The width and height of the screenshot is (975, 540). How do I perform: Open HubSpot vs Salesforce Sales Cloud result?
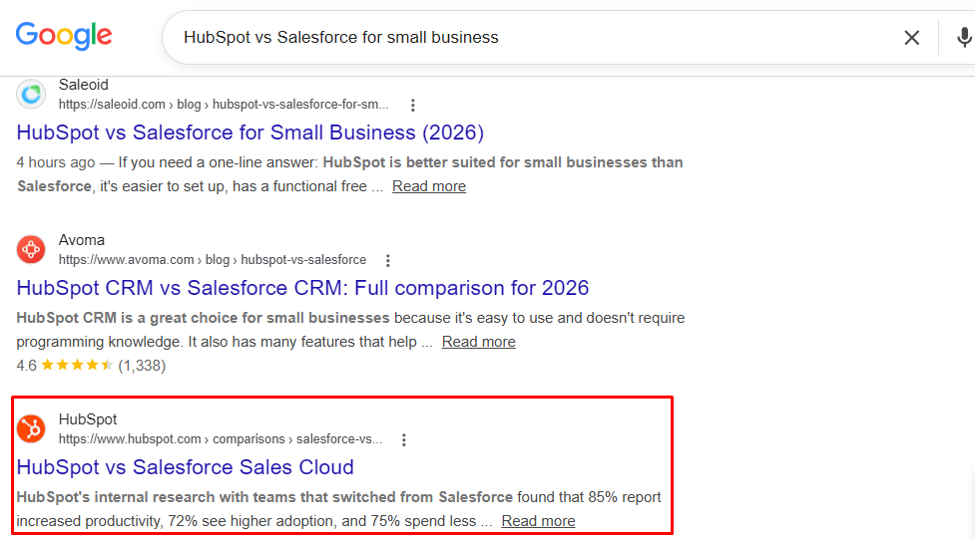coord(185,467)
